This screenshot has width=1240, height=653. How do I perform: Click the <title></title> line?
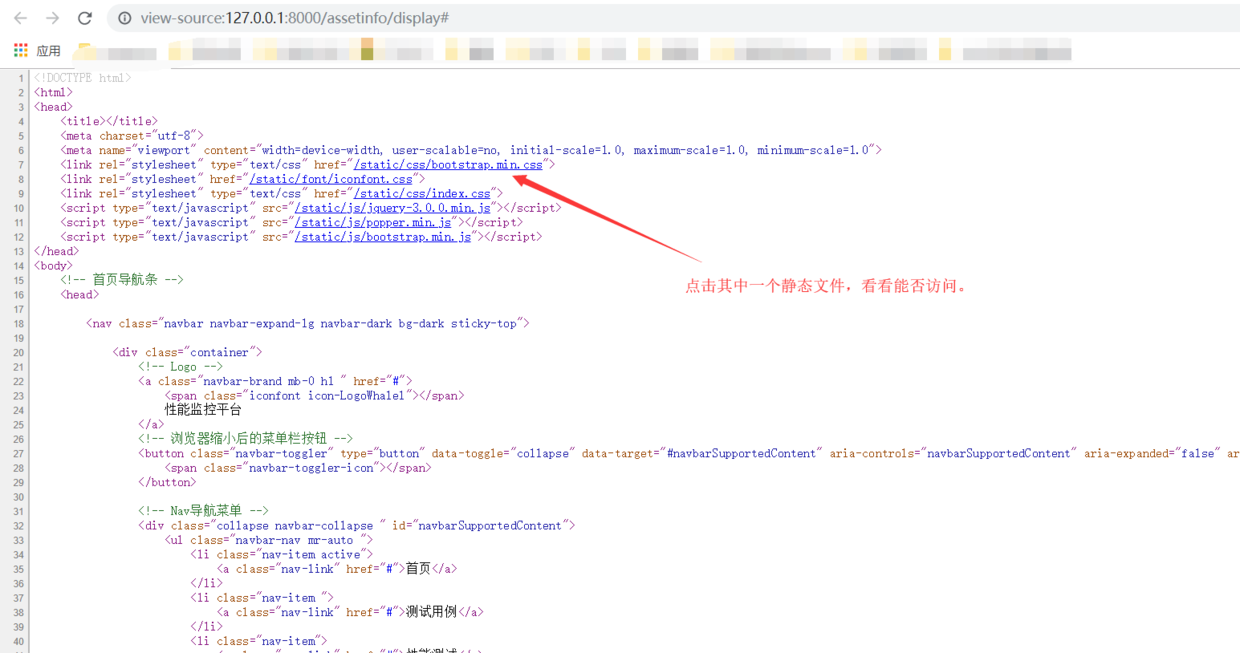pos(109,121)
